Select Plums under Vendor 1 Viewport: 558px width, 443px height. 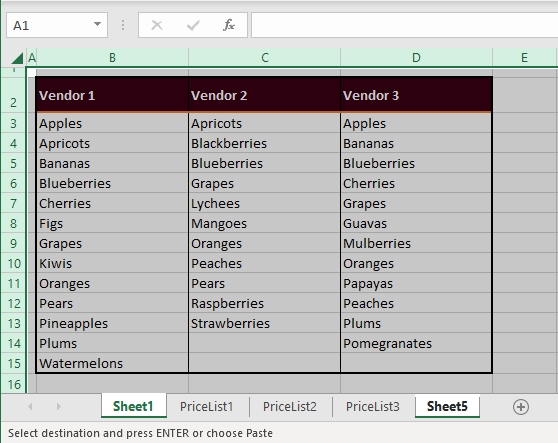(112, 343)
